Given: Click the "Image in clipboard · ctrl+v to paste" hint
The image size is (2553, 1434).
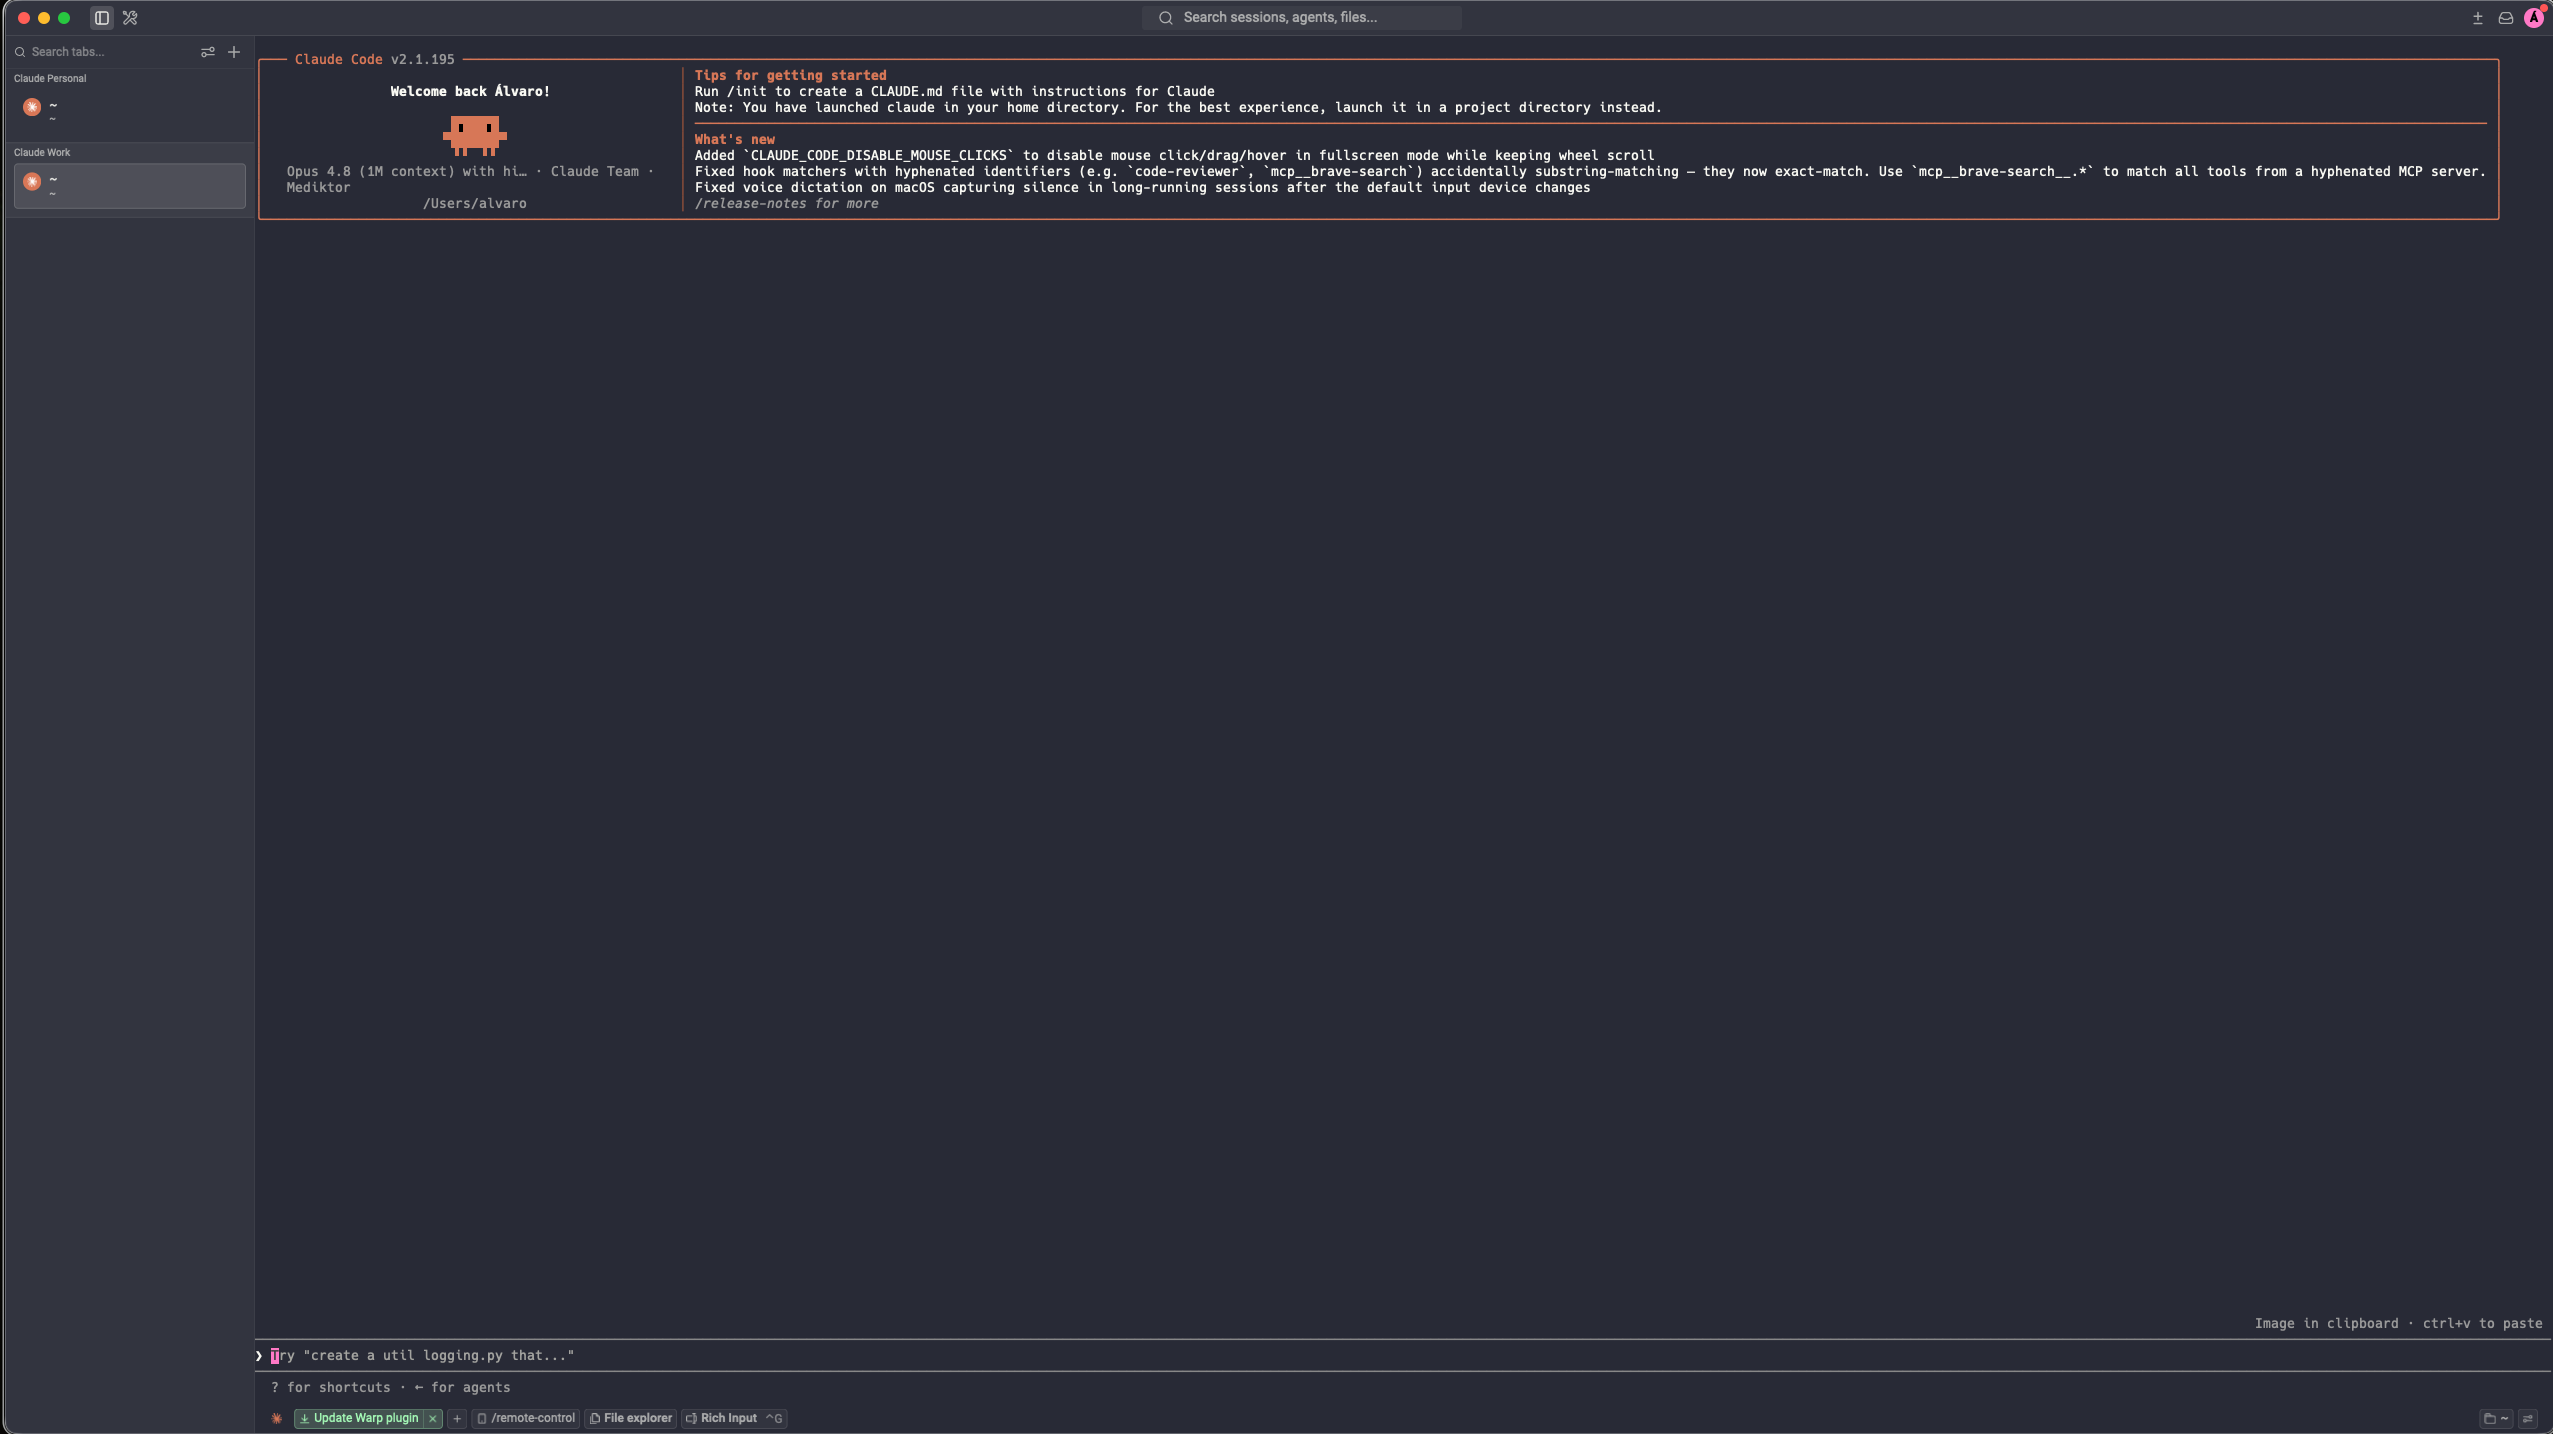Looking at the screenshot, I should point(2398,1323).
